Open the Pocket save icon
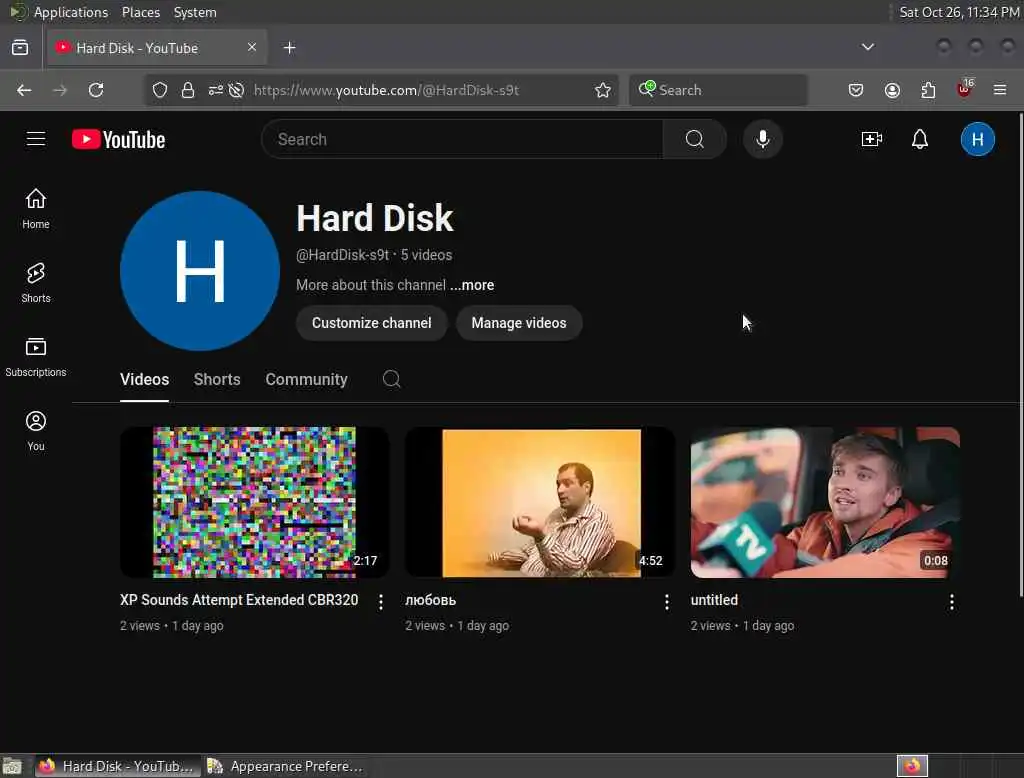1024x778 pixels. click(856, 90)
